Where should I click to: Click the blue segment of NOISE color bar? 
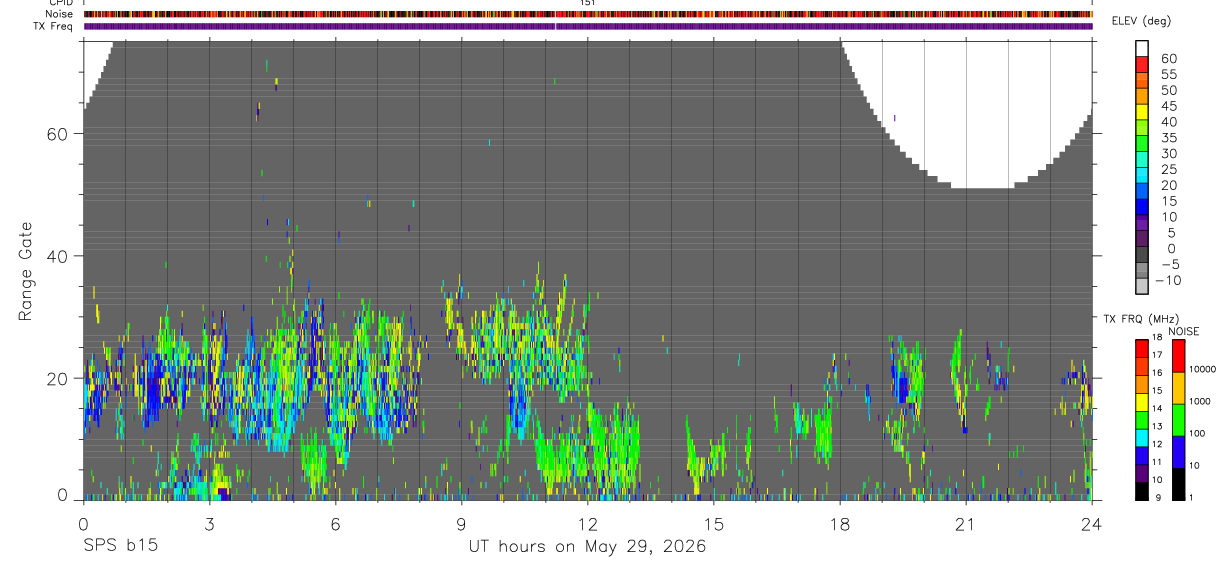pos(1180,452)
